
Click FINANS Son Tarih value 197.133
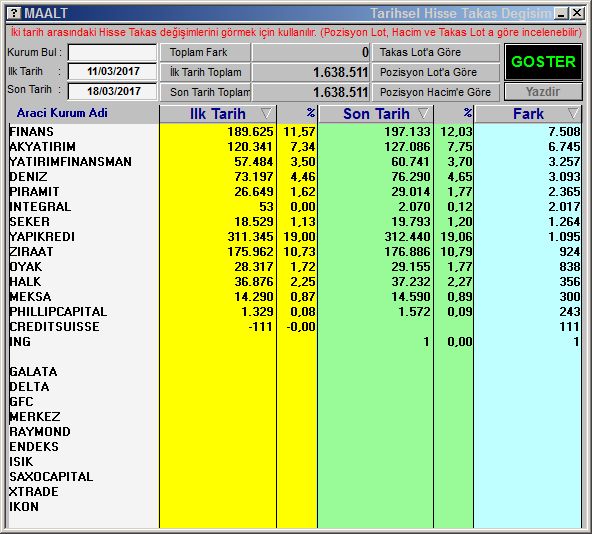(407, 132)
